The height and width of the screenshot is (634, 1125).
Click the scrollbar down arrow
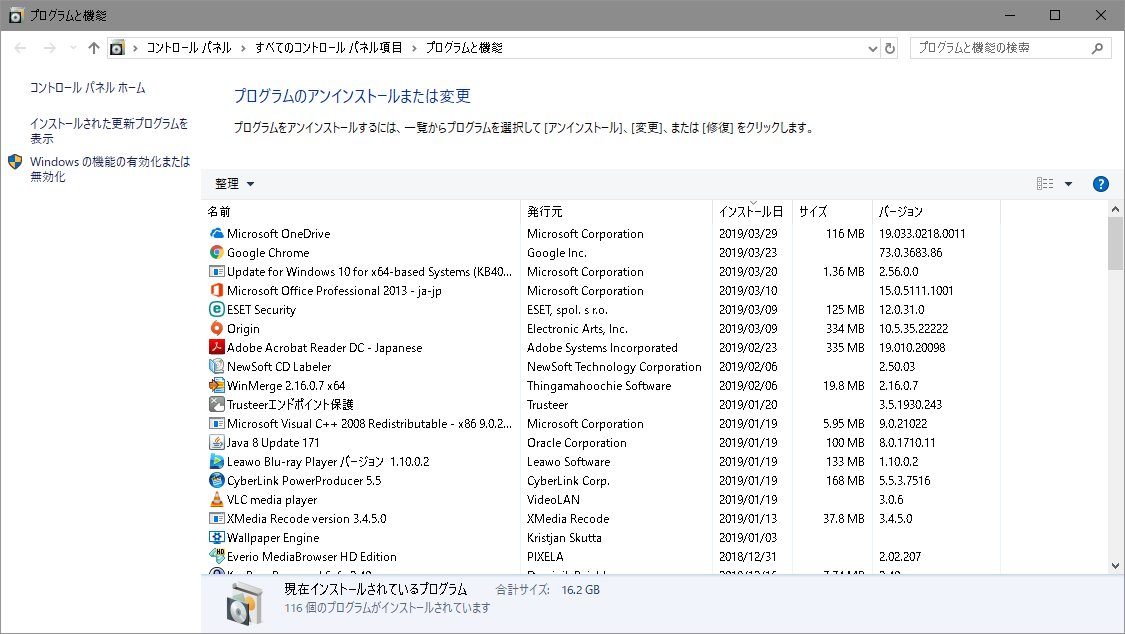pos(1115,566)
